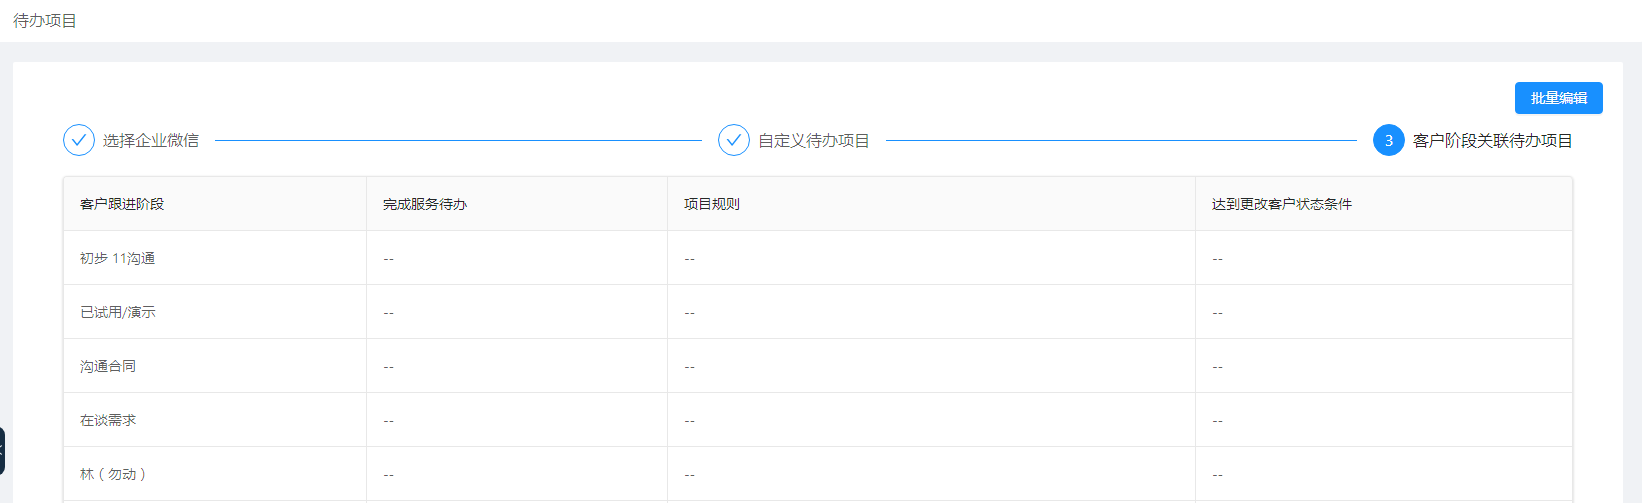Click the step 3 circle icon

point(1389,140)
